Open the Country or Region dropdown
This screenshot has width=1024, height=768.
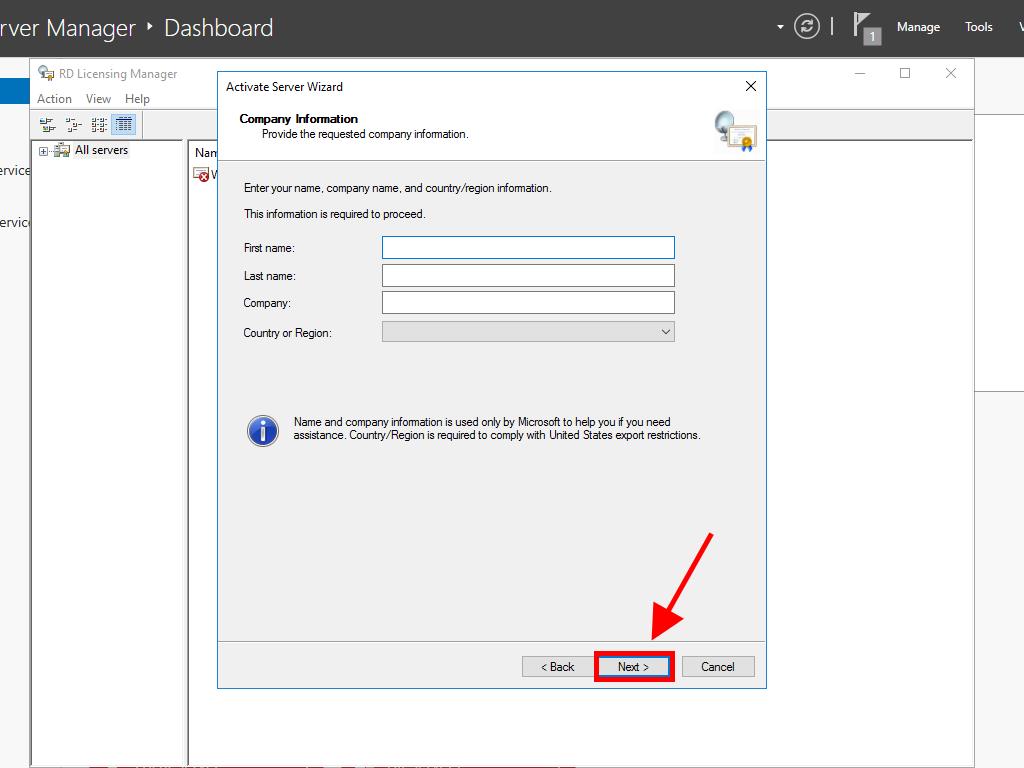[x=528, y=332]
